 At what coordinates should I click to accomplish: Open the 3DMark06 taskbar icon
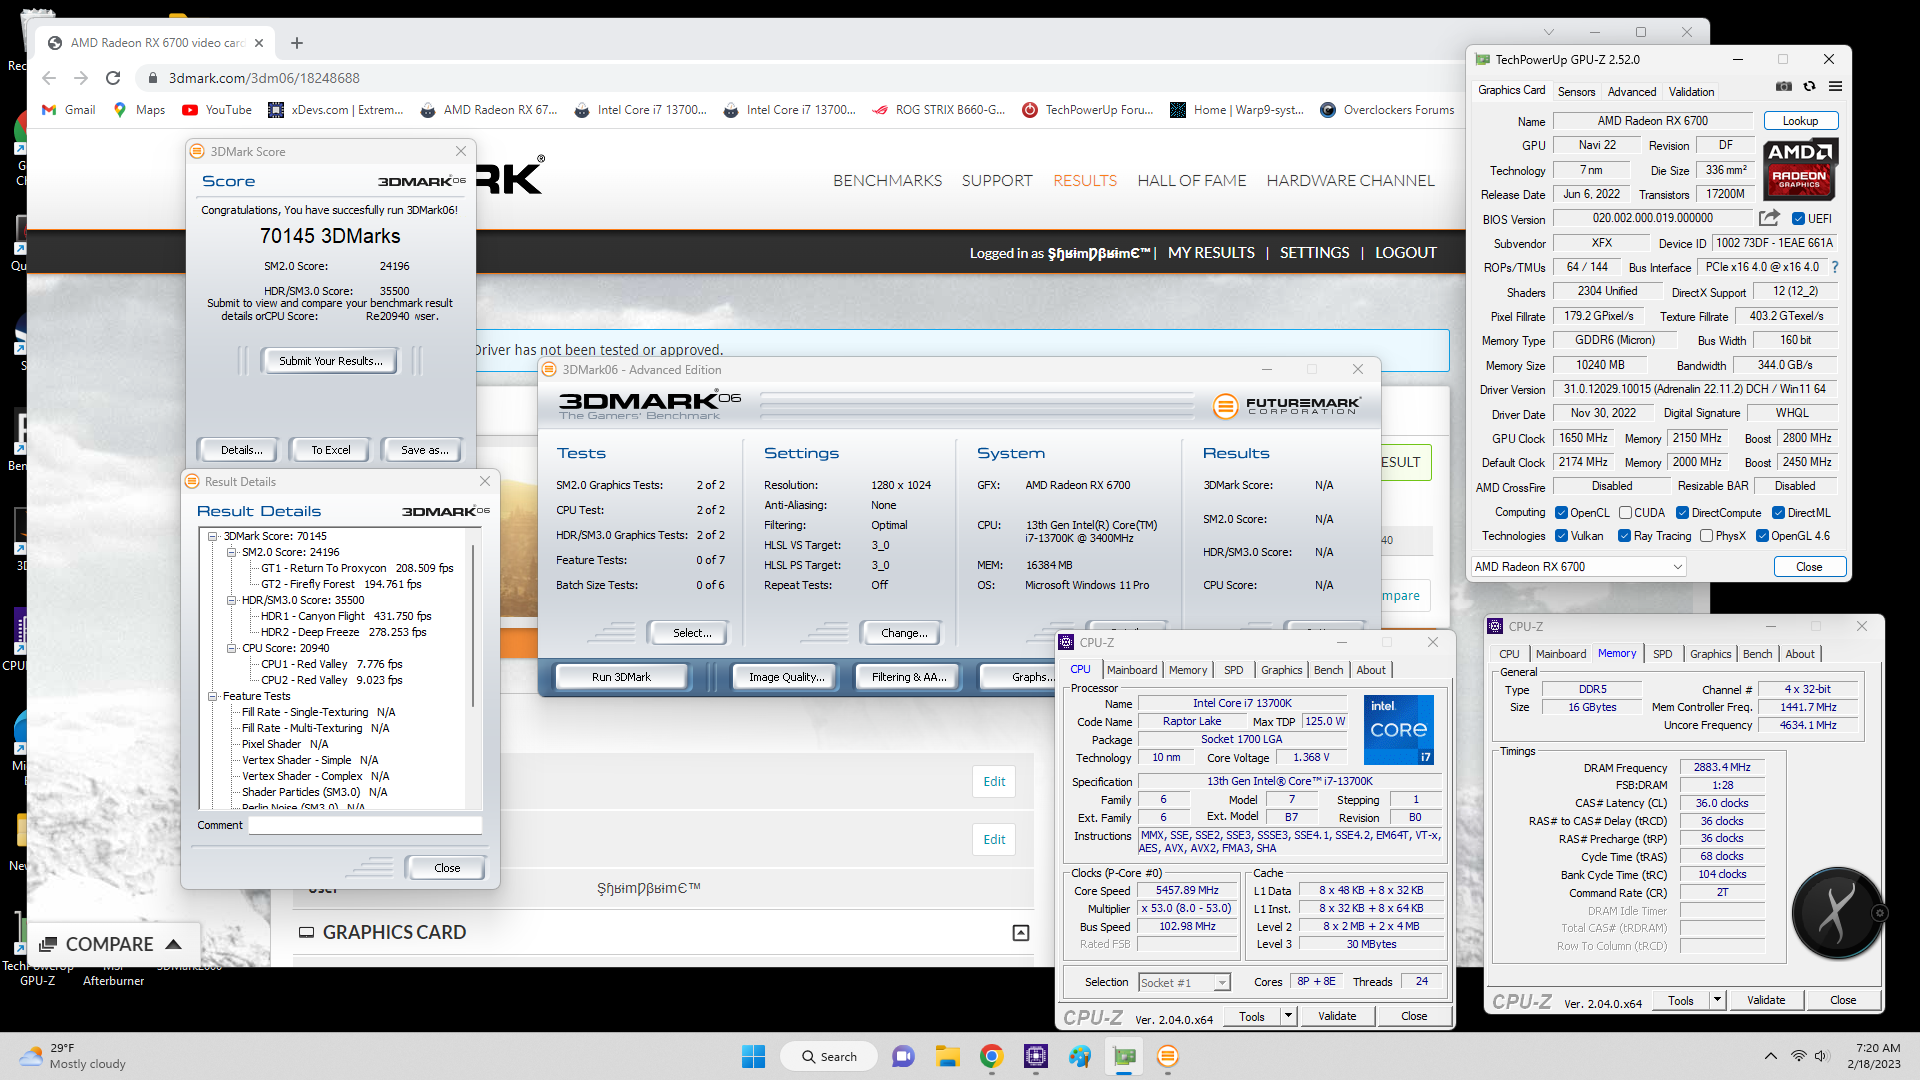coord(1167,1056)
